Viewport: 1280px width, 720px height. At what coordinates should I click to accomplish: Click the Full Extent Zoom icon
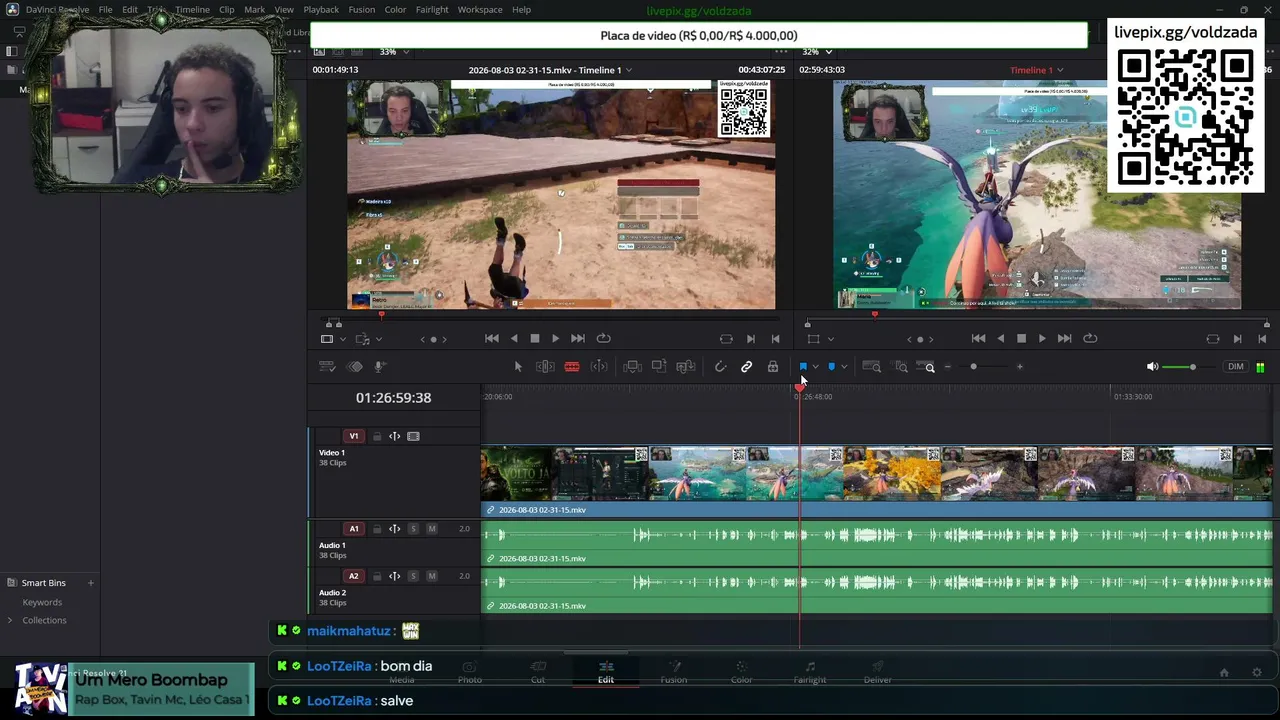click(x=872, y=367)
